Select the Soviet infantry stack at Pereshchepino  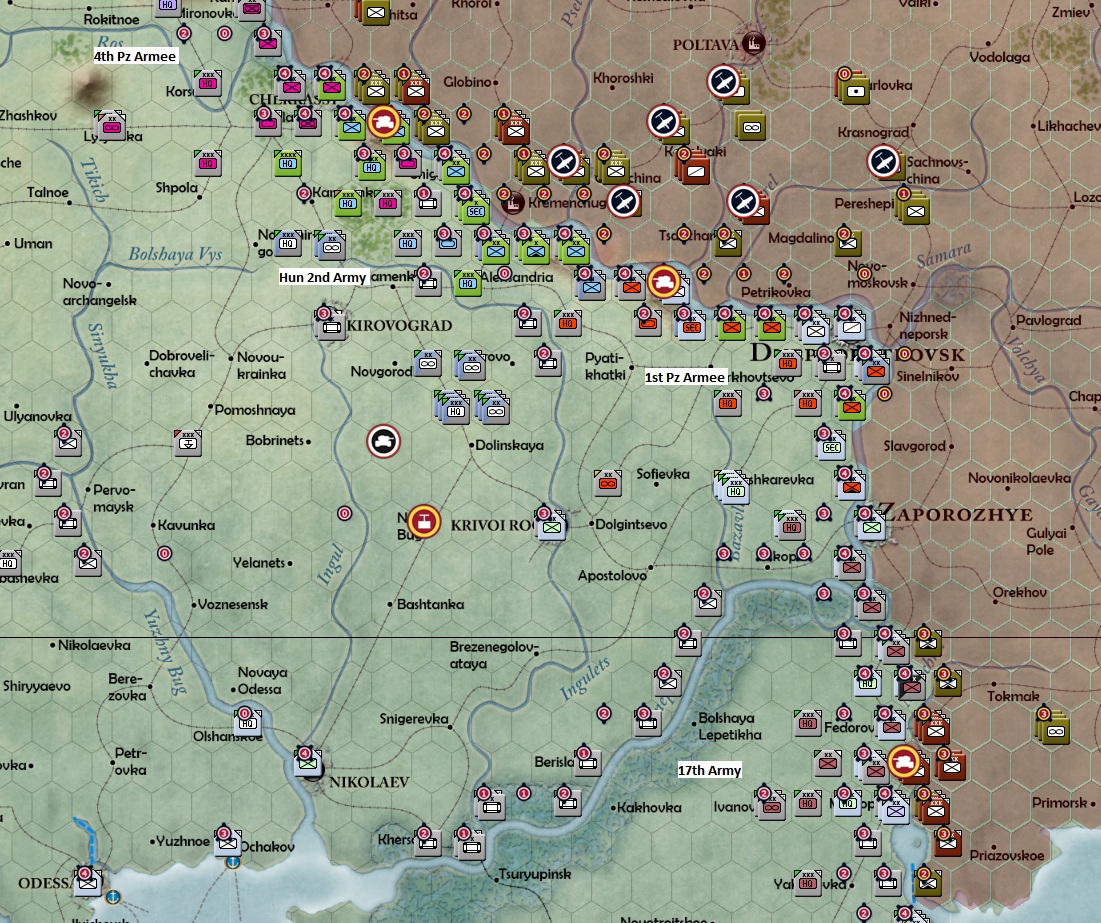914,208
